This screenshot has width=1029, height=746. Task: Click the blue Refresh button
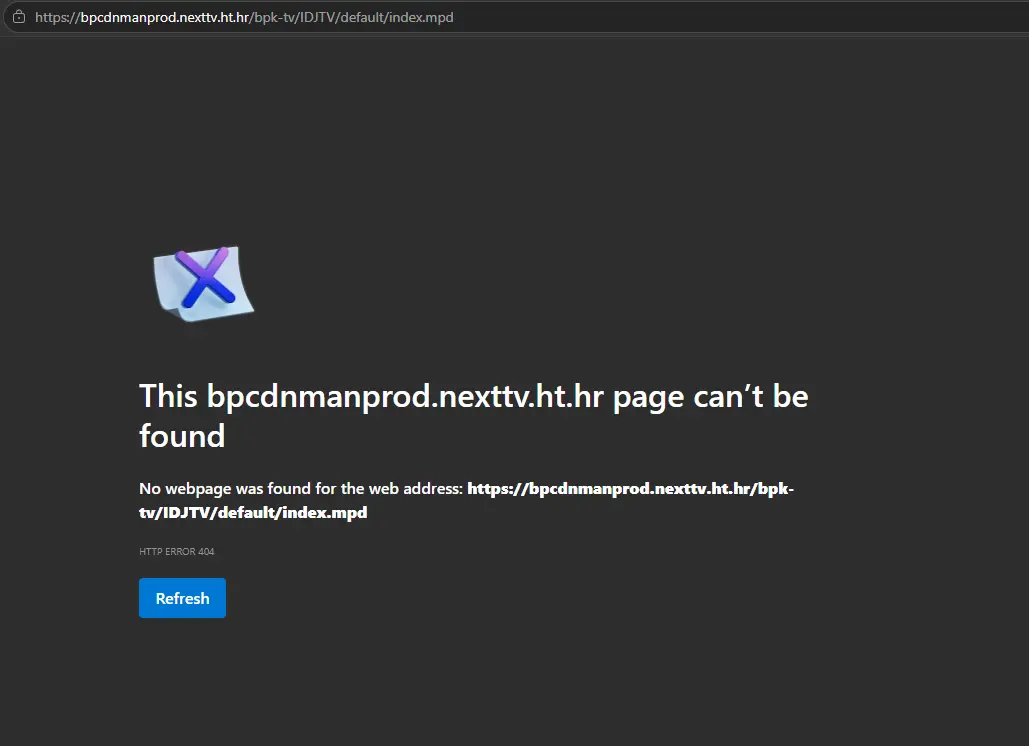tap(182, 598)
